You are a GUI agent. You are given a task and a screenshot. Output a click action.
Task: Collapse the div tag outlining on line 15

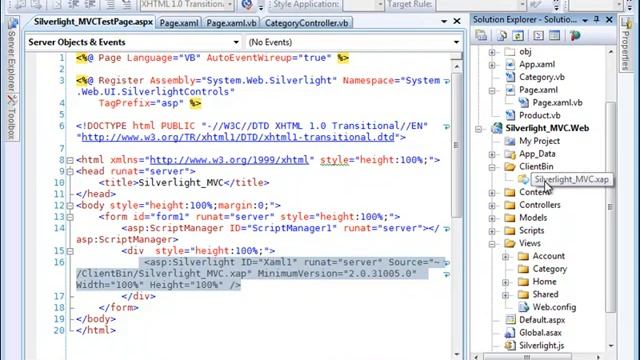[70, 251]
